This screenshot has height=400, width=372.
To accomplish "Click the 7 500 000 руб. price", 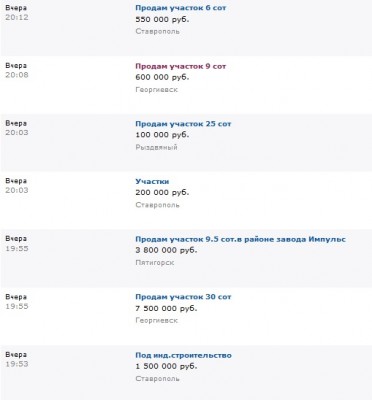I will [x=166, y=308].
